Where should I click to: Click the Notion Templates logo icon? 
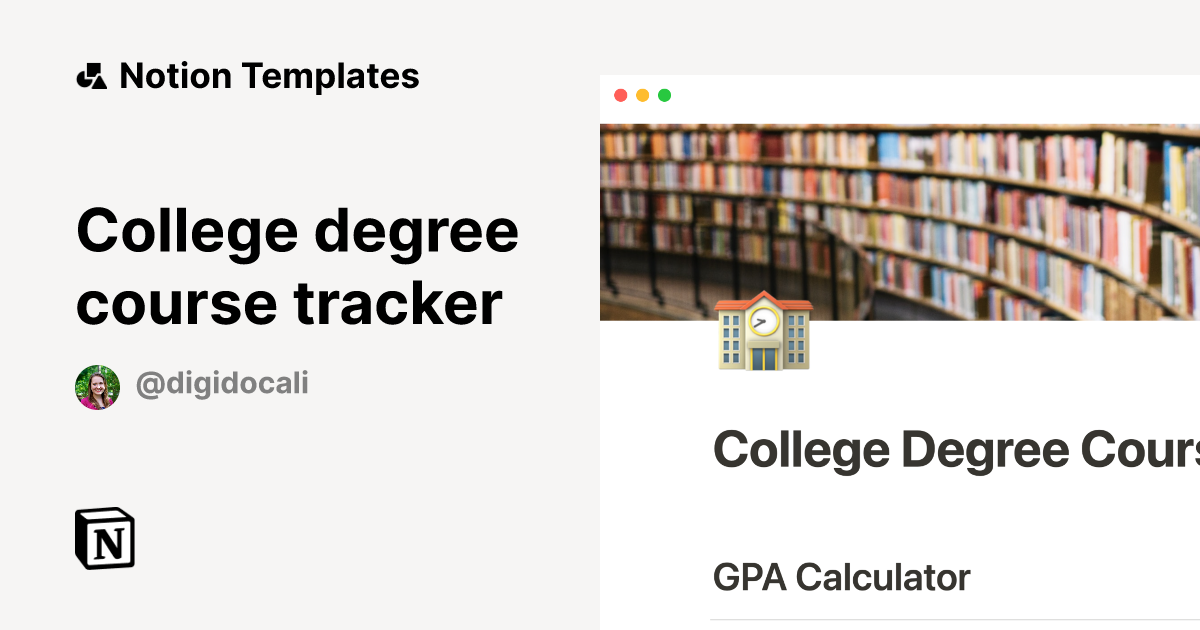click(93, 75)
